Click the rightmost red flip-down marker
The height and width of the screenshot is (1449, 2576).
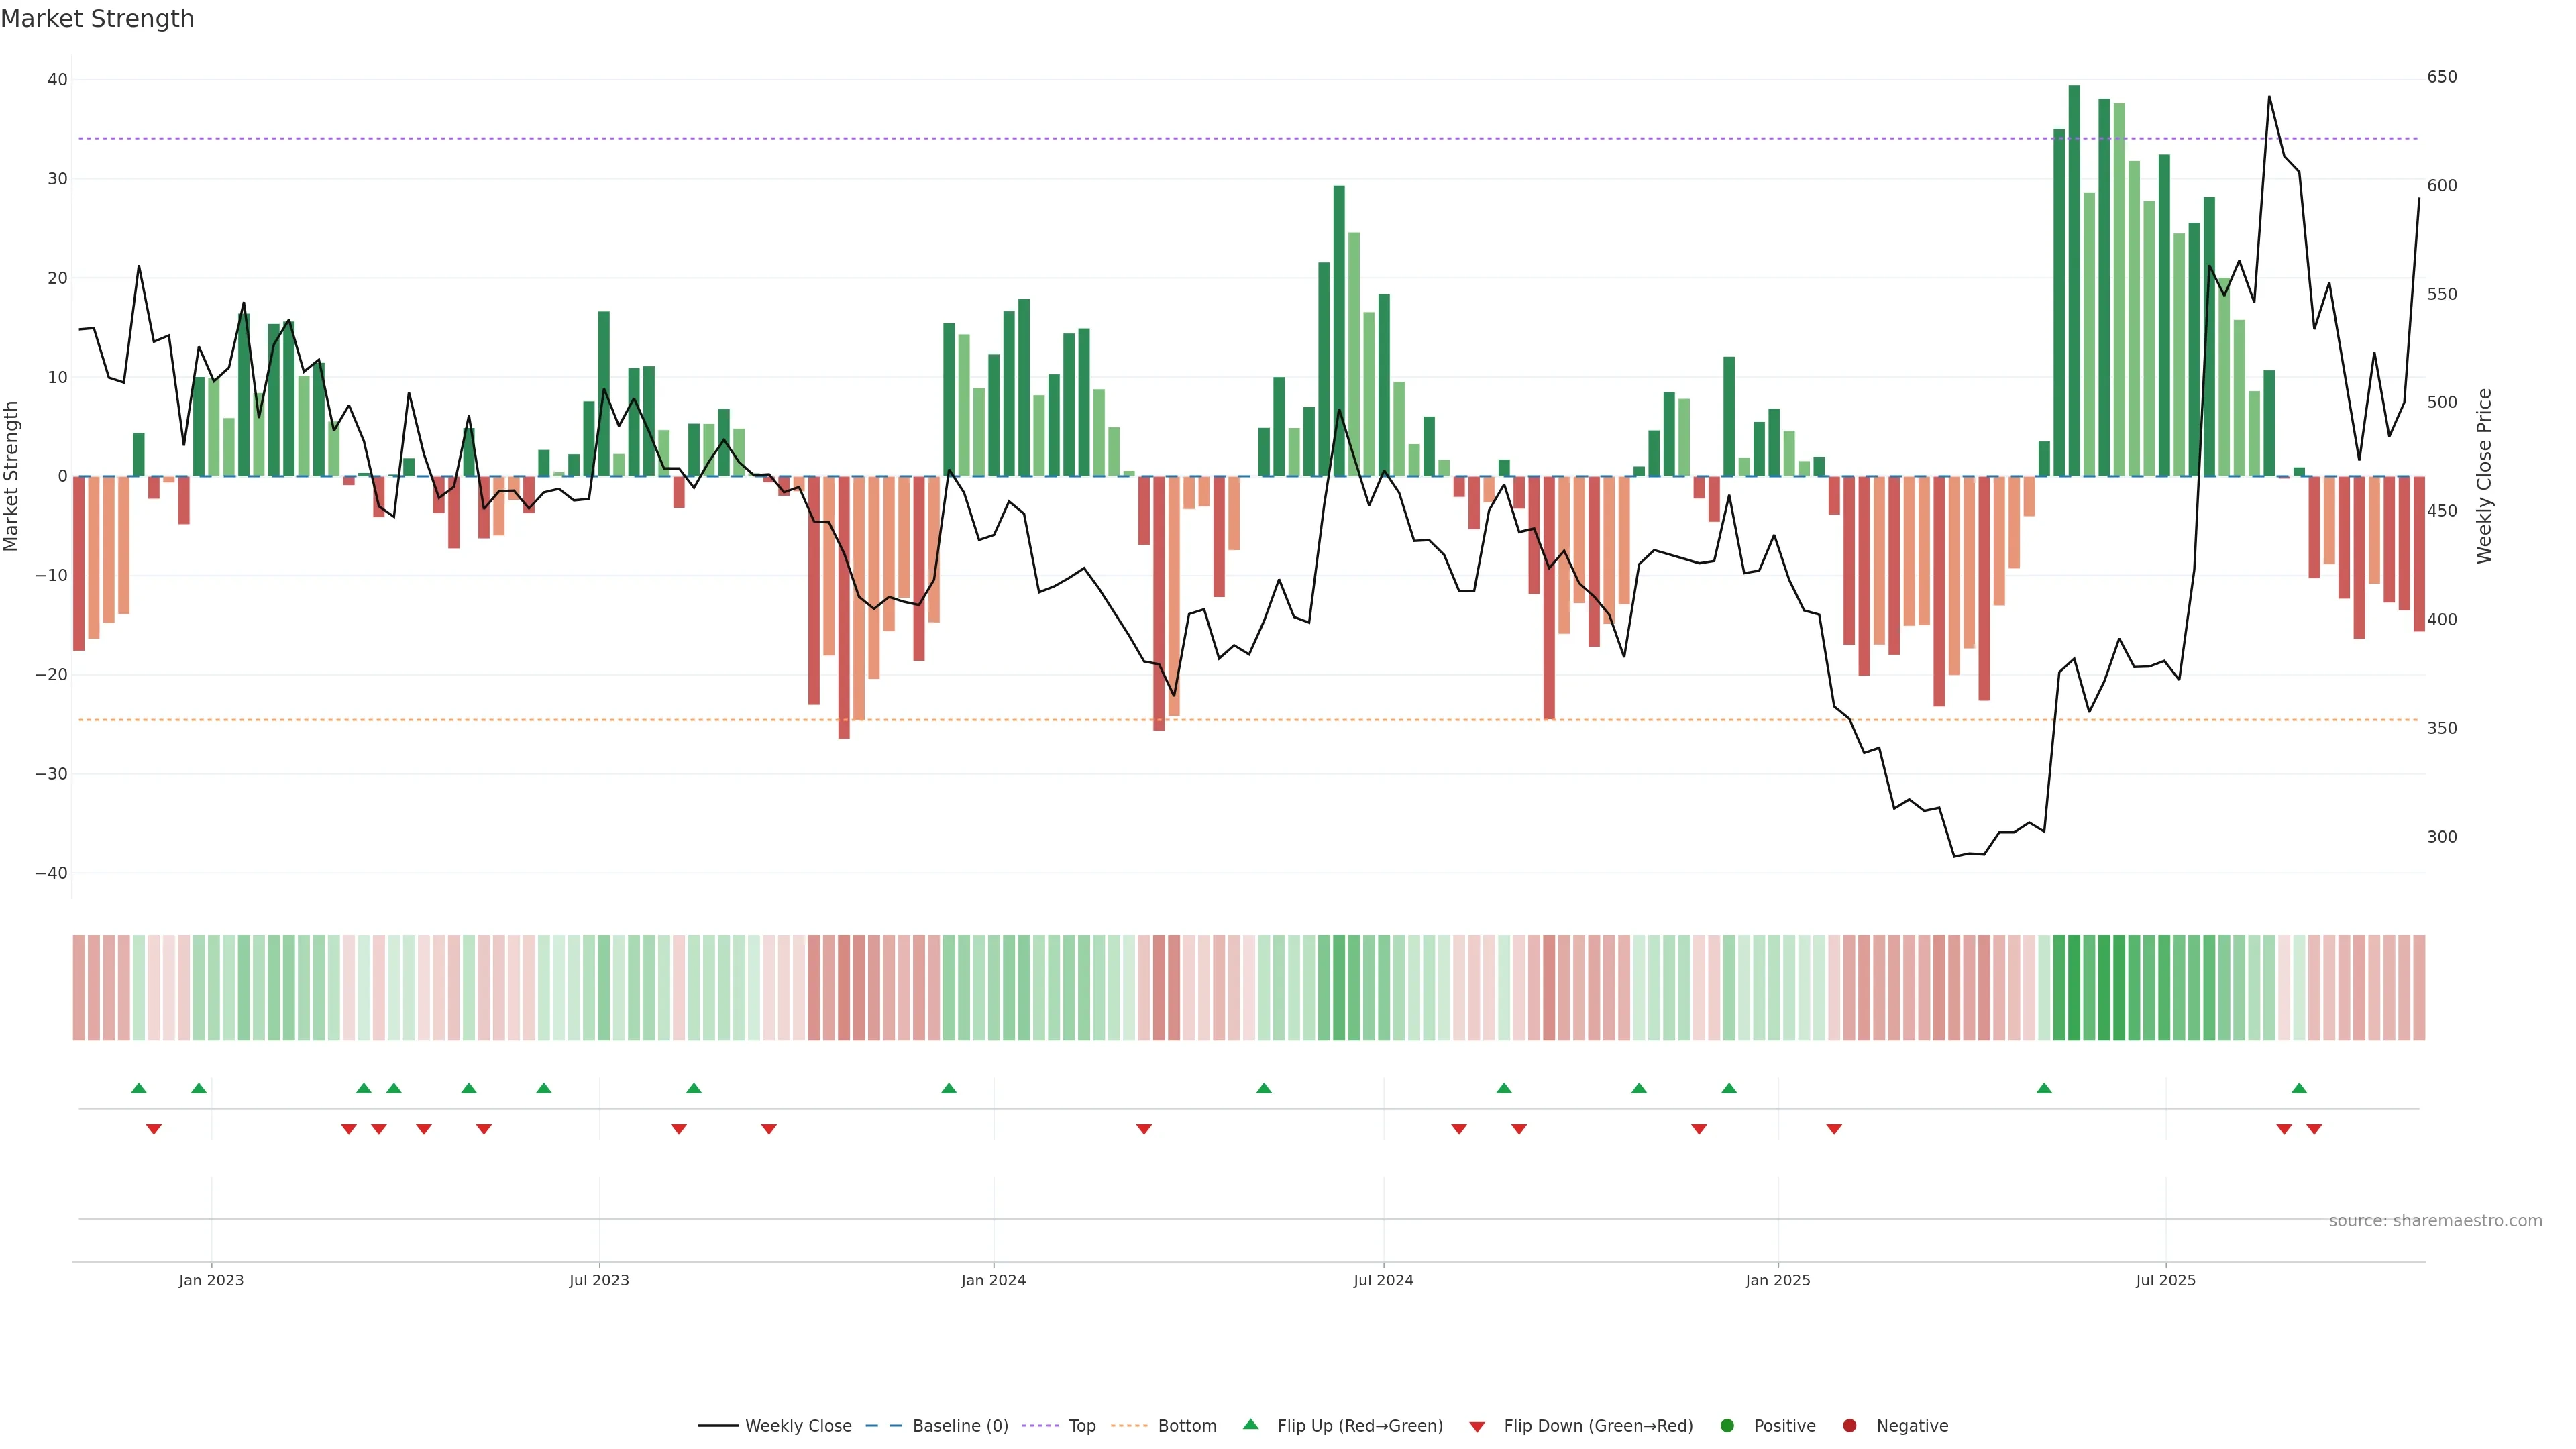(x=2314, y=1129)
